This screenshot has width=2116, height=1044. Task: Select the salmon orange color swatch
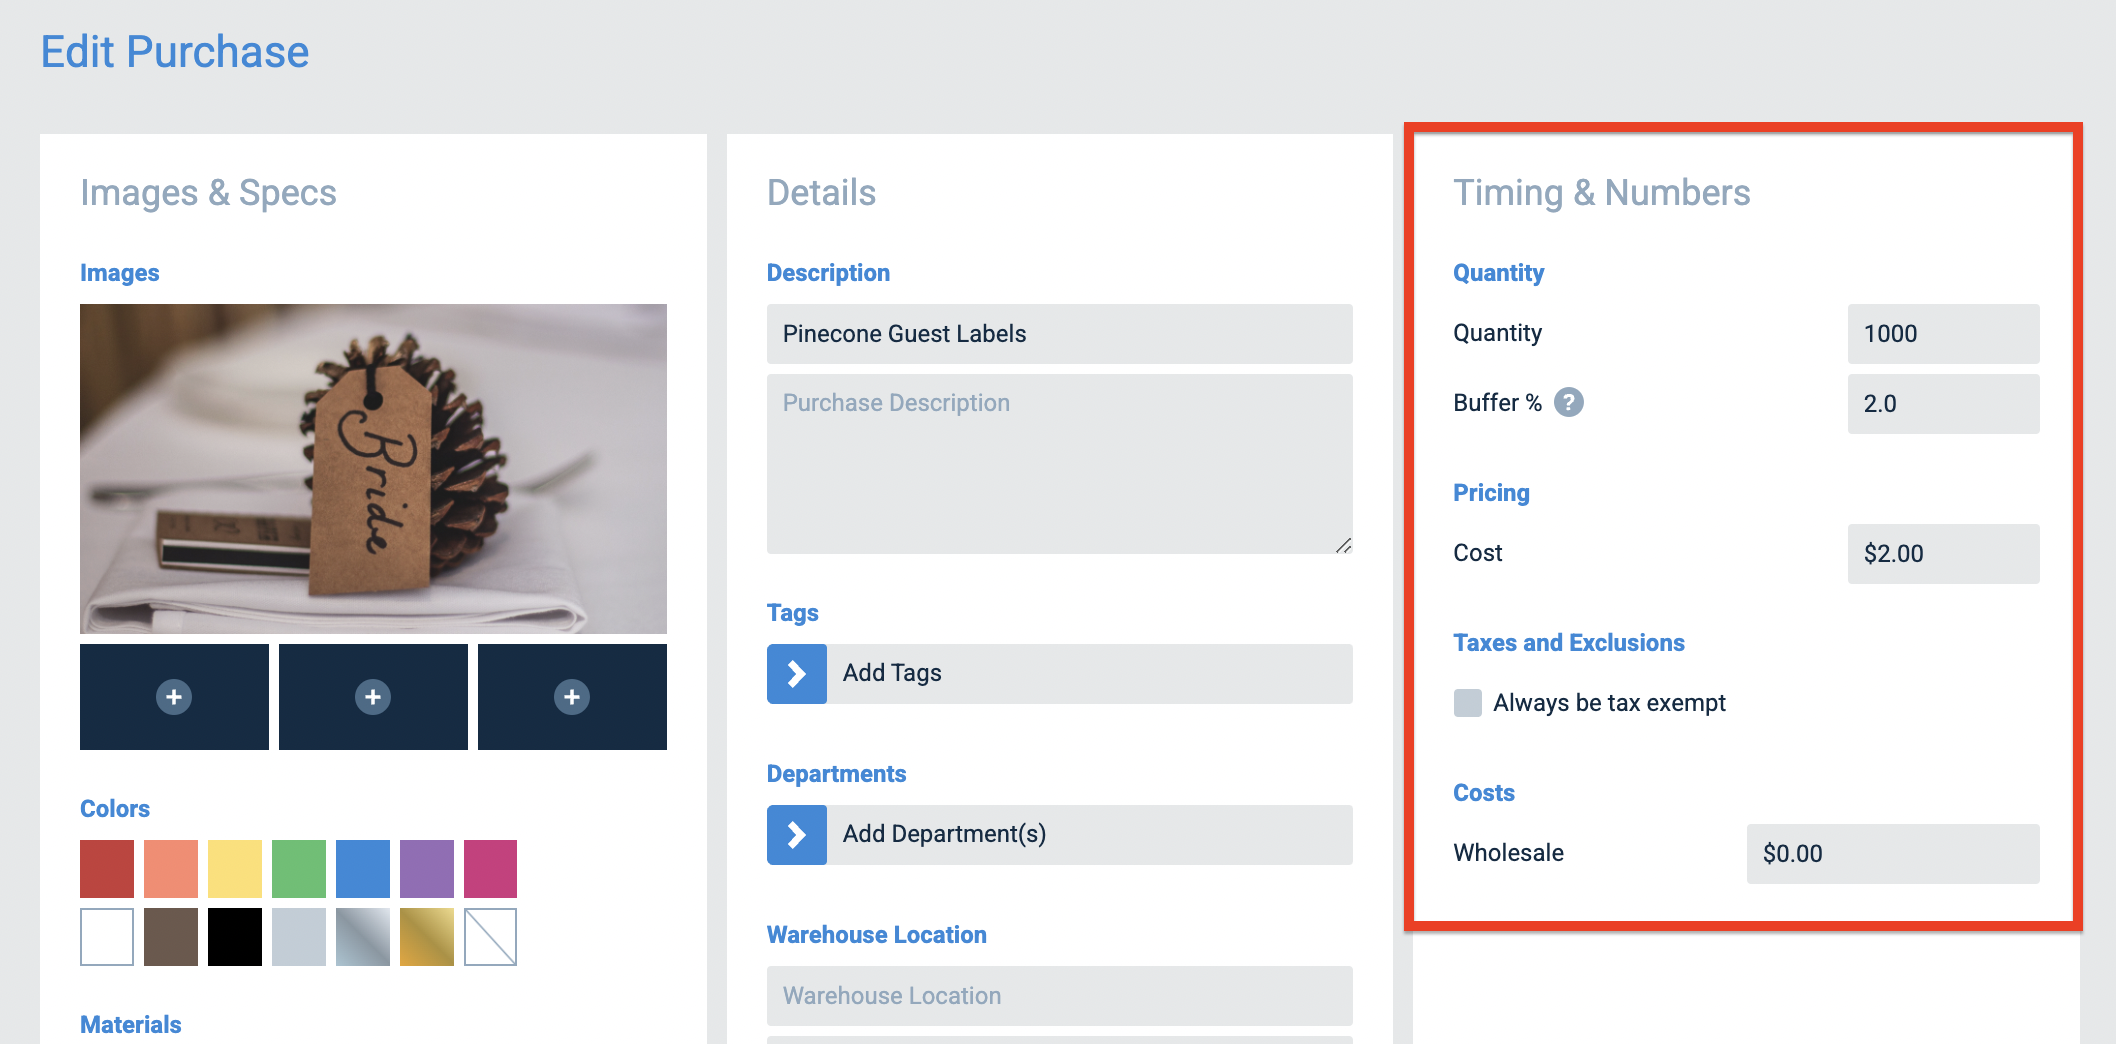point(171,869)
